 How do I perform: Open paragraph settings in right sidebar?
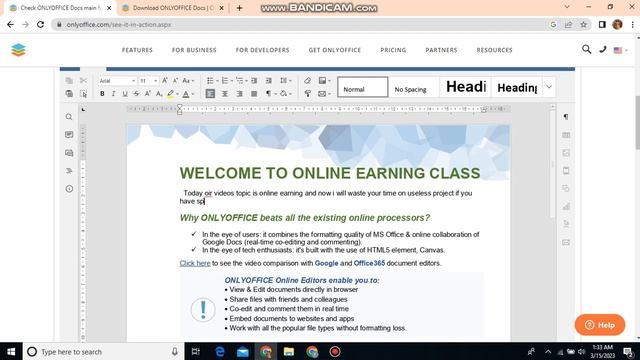pyautogui.click(x=566, y=117)
